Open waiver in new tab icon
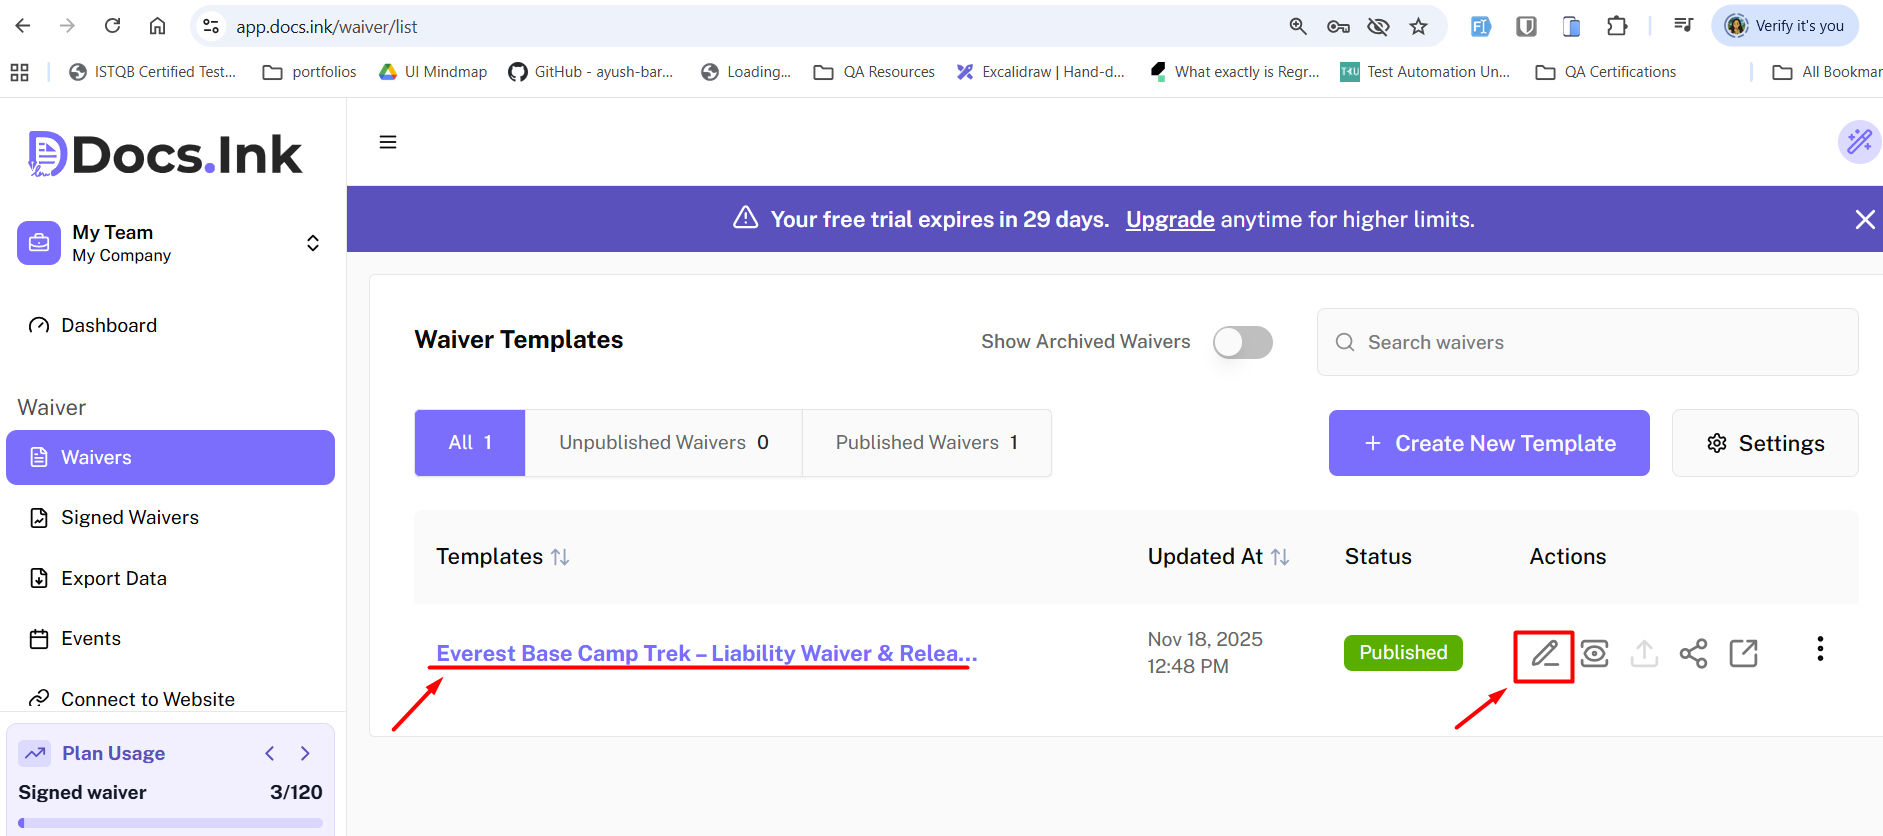This screenshot has height=836, width=1883. 1743,654
